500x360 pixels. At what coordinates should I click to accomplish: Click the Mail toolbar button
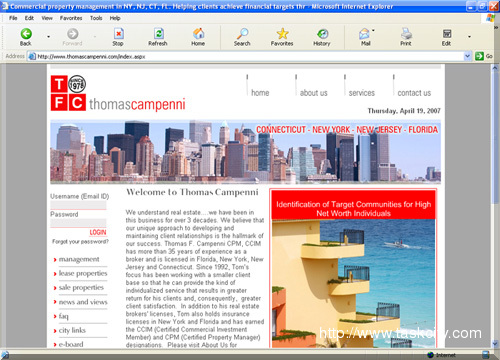[x=365, y=37]
